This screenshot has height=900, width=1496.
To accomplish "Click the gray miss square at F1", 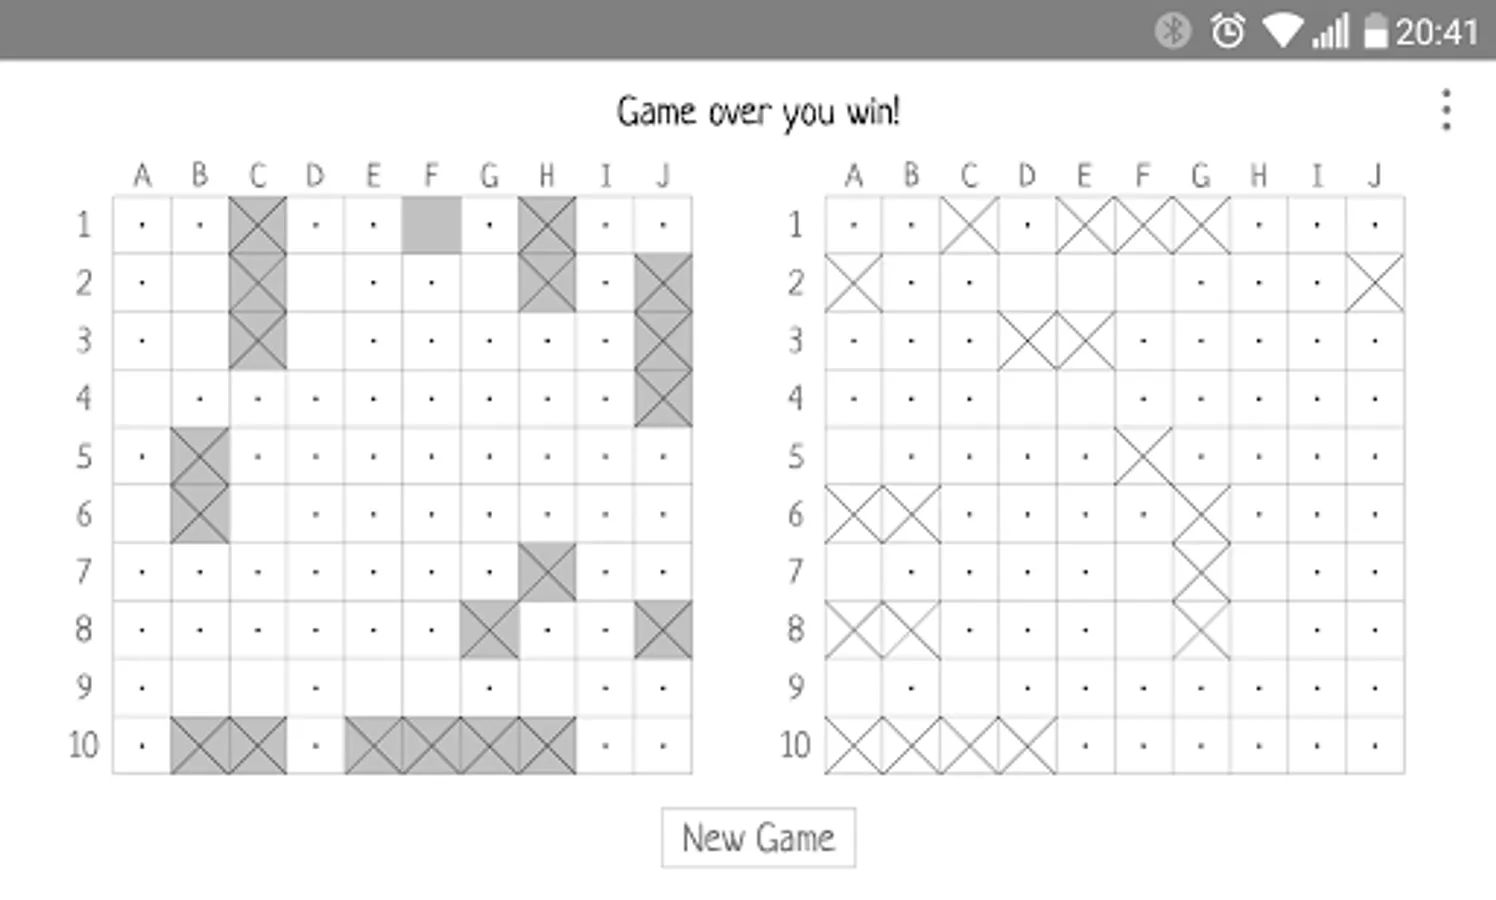I will (431, 225).
